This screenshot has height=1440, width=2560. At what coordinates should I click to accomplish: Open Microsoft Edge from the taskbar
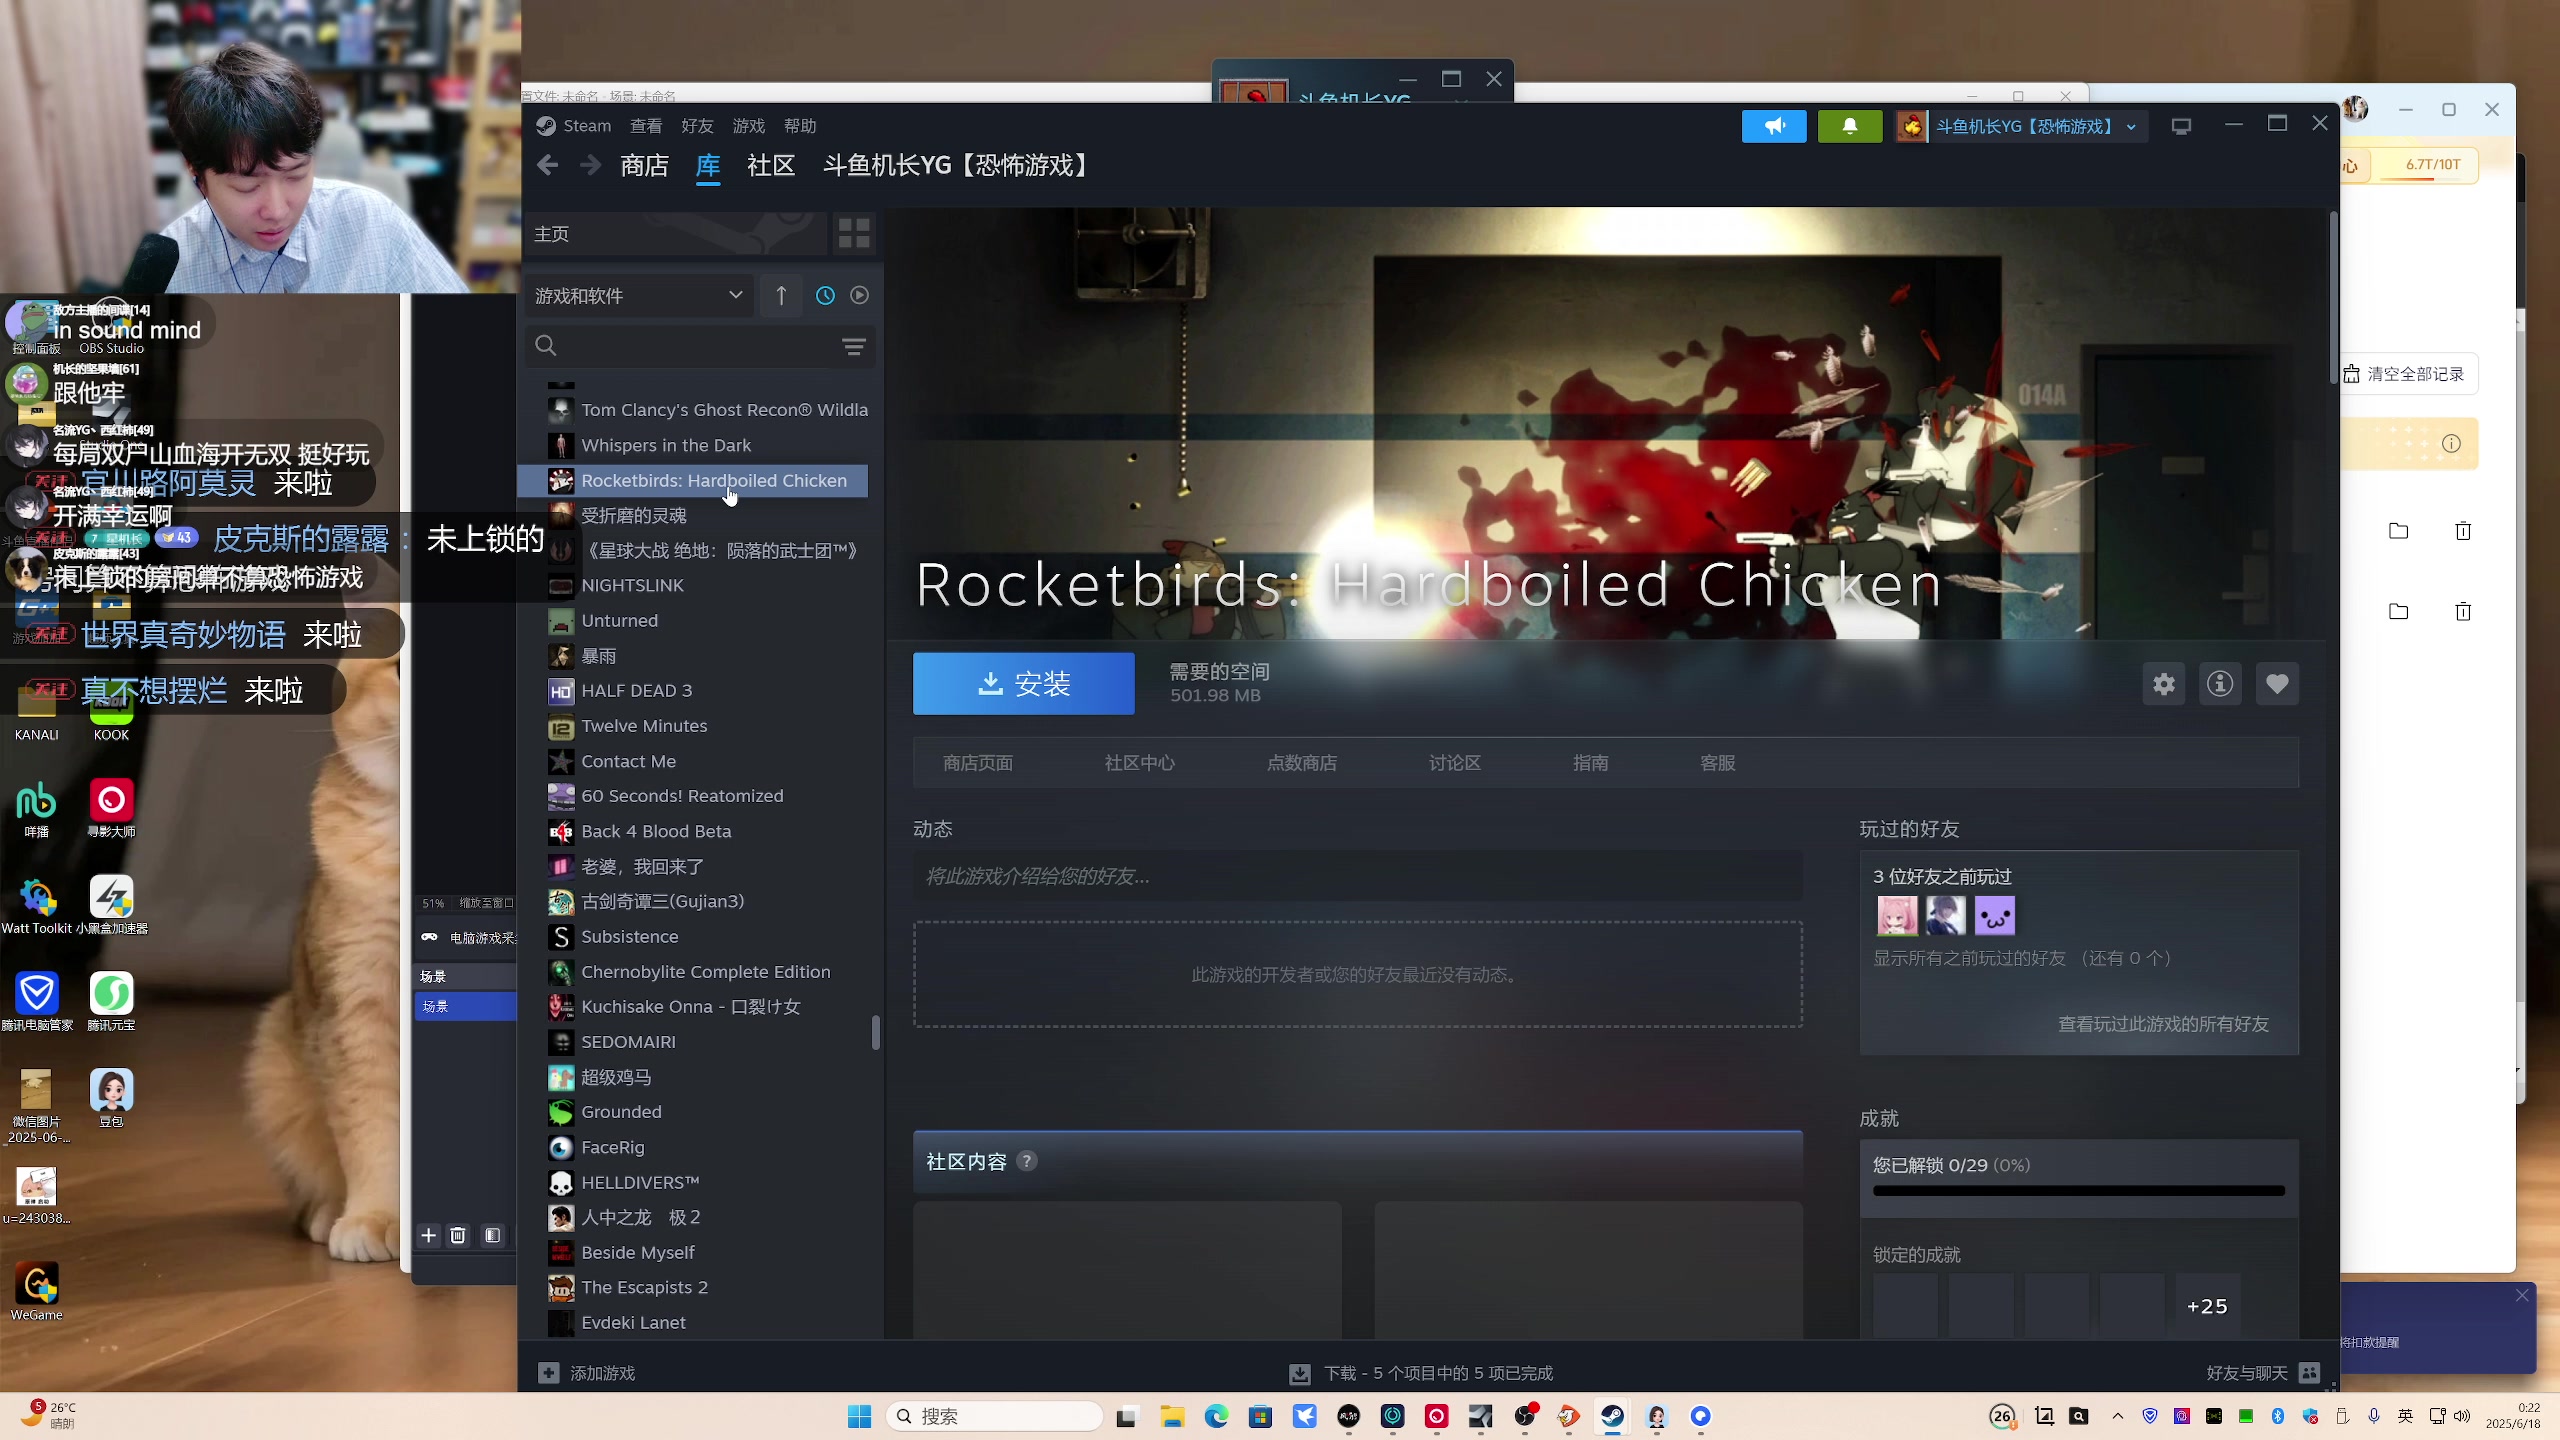click(1216, 1416)
